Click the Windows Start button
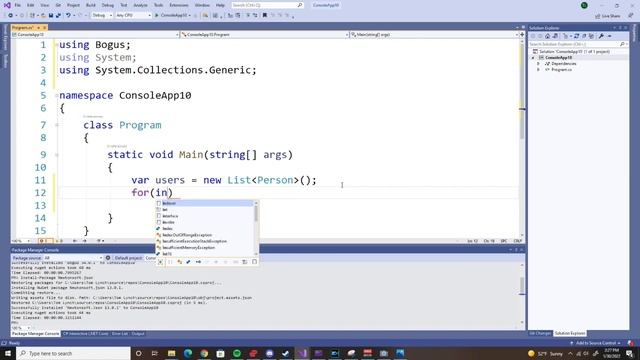640x360 pixels. click(x=8, y=353)
